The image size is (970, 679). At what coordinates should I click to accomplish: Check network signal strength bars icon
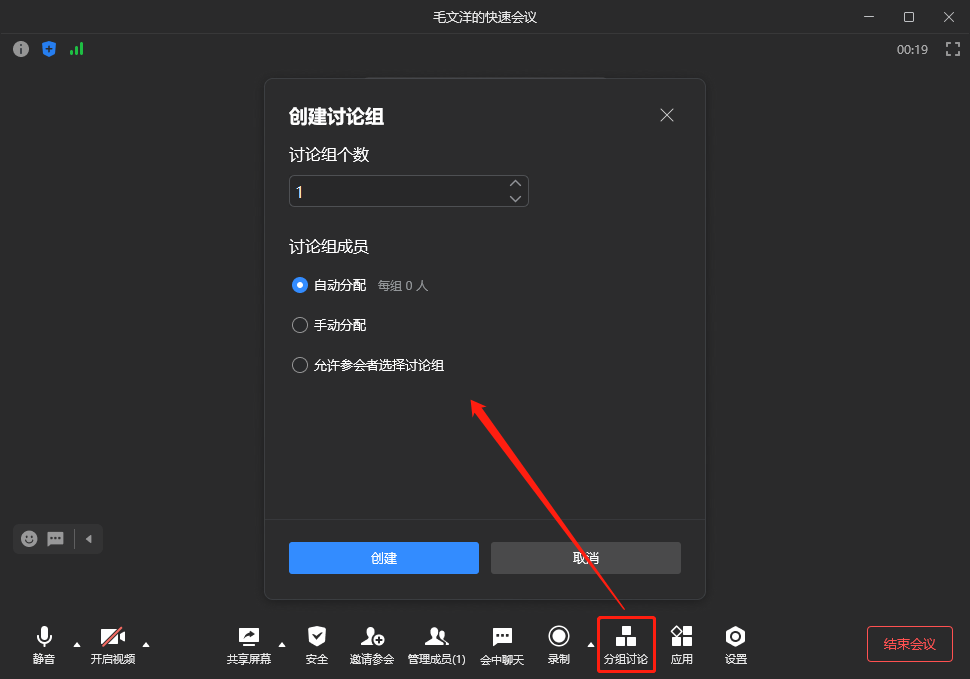[76, 49]
